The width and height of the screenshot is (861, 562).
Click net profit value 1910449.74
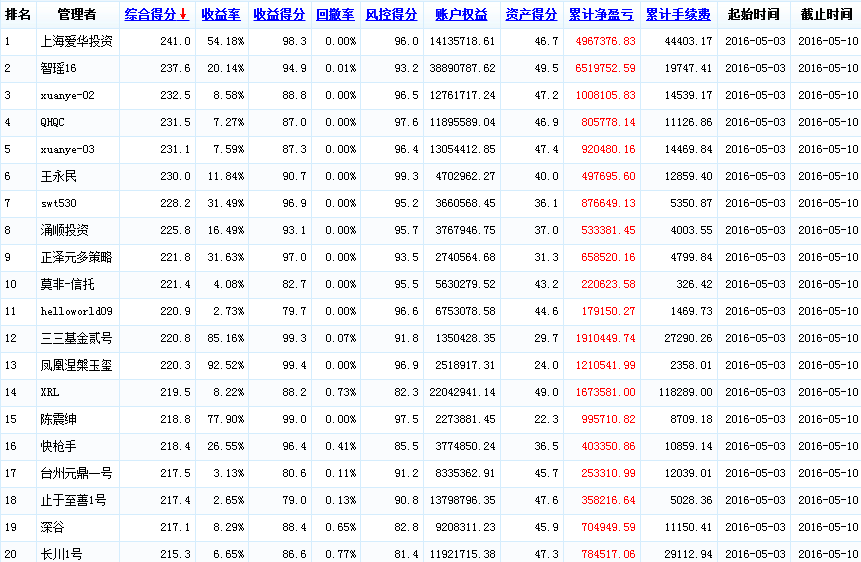[x=605, y=338]
